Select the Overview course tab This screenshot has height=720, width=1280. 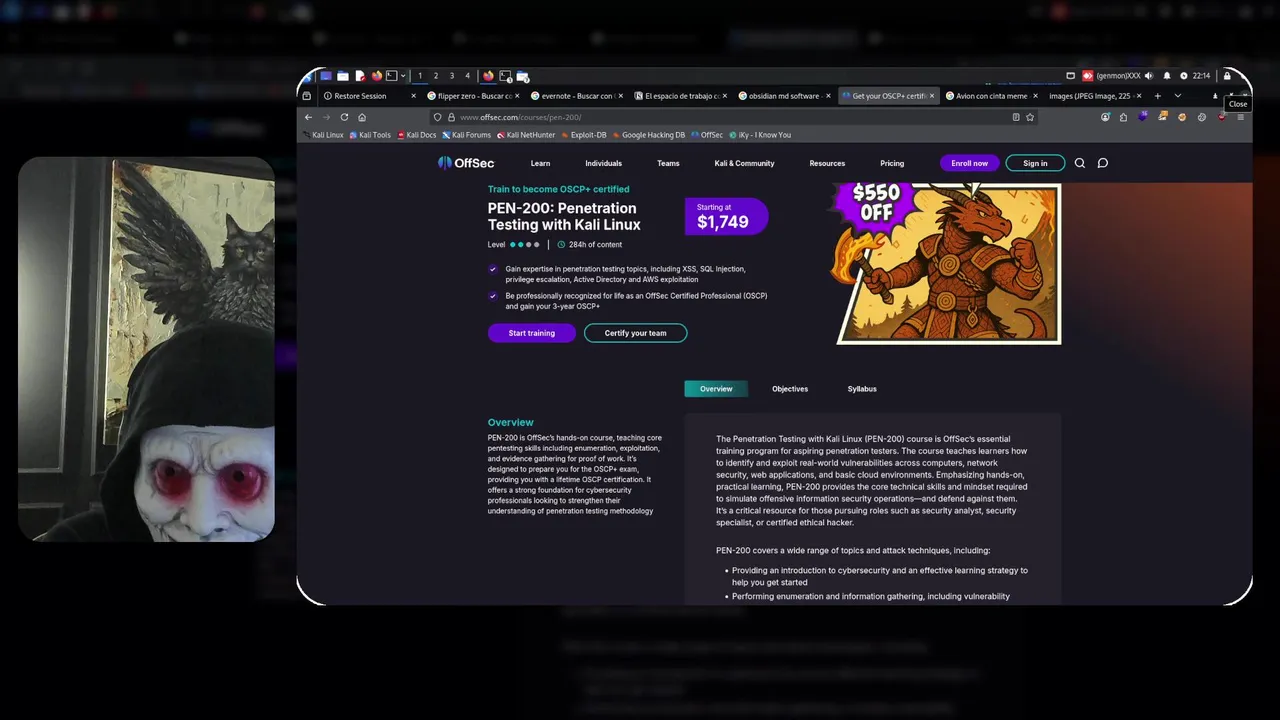[716, 389]
